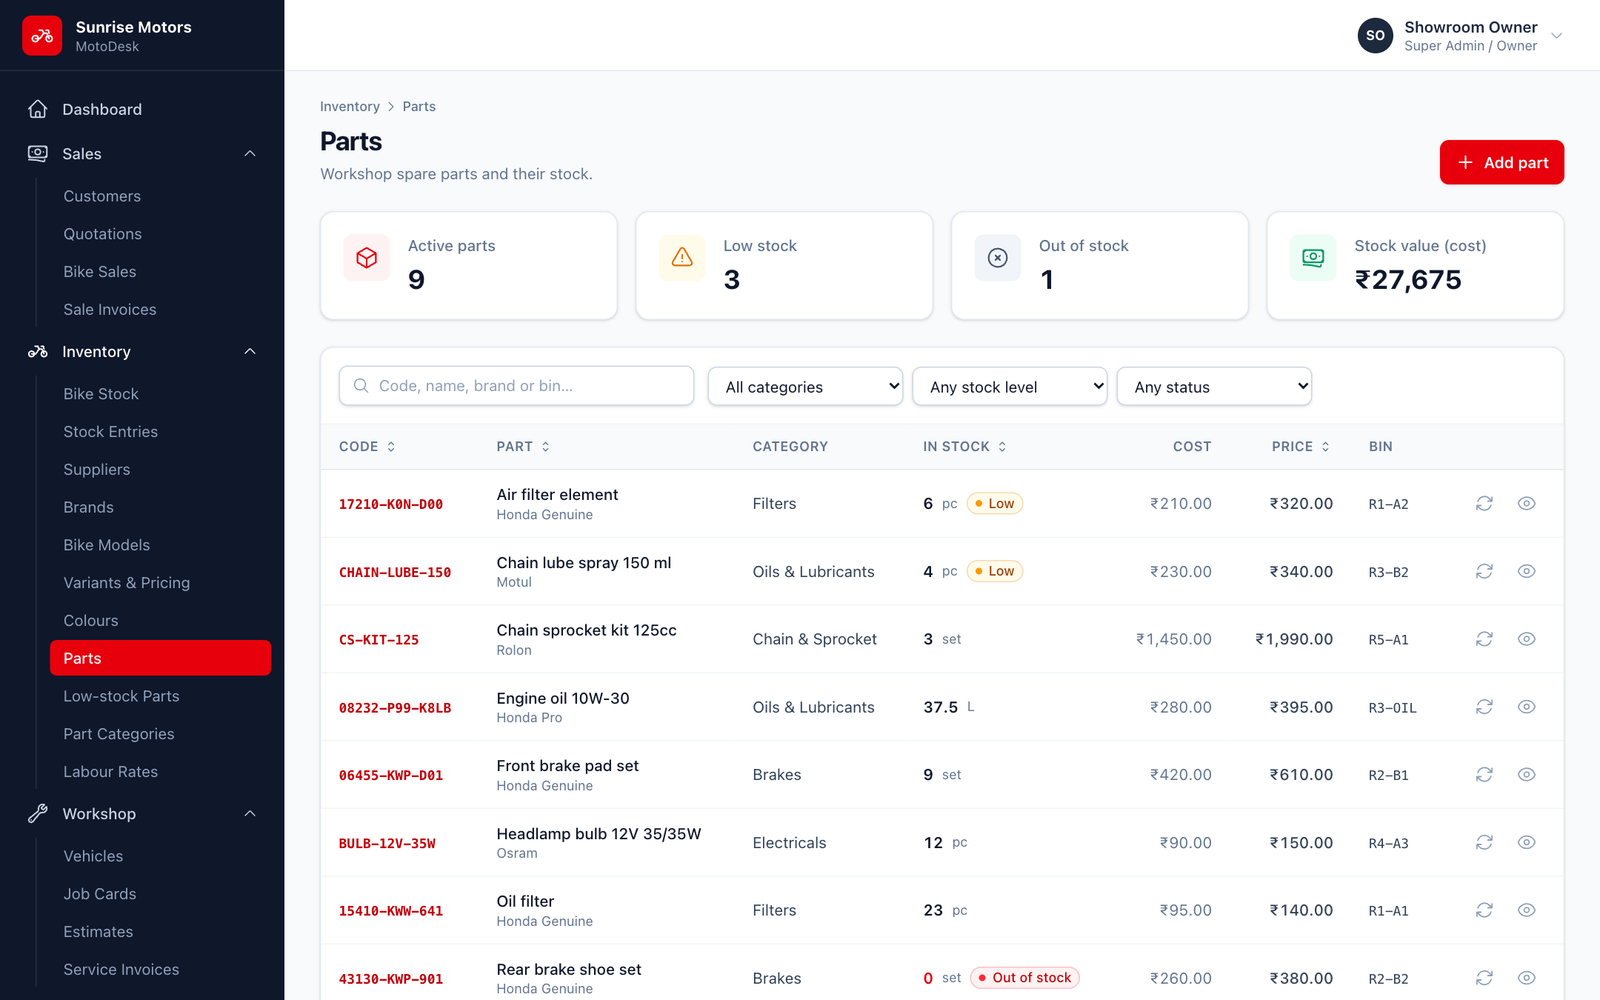Open the Any stock level dropdown

(x=1010, y=386)
